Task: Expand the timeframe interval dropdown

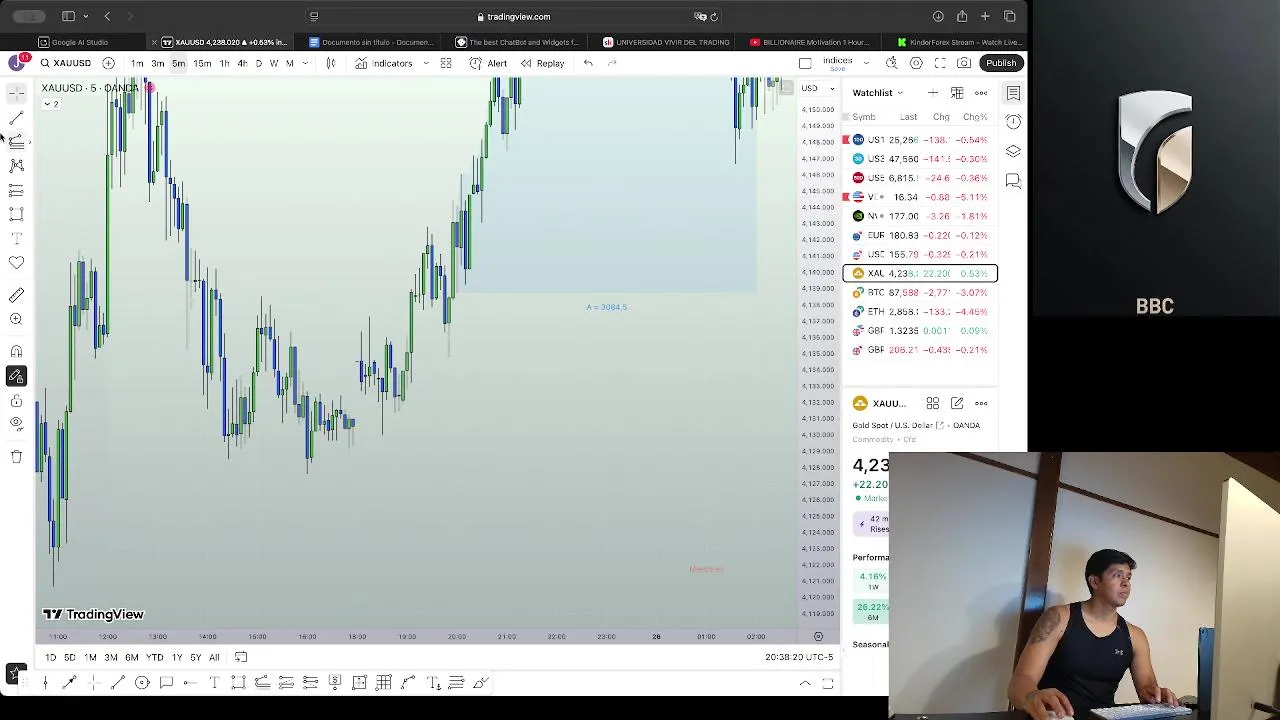Action: click(305, 63)
